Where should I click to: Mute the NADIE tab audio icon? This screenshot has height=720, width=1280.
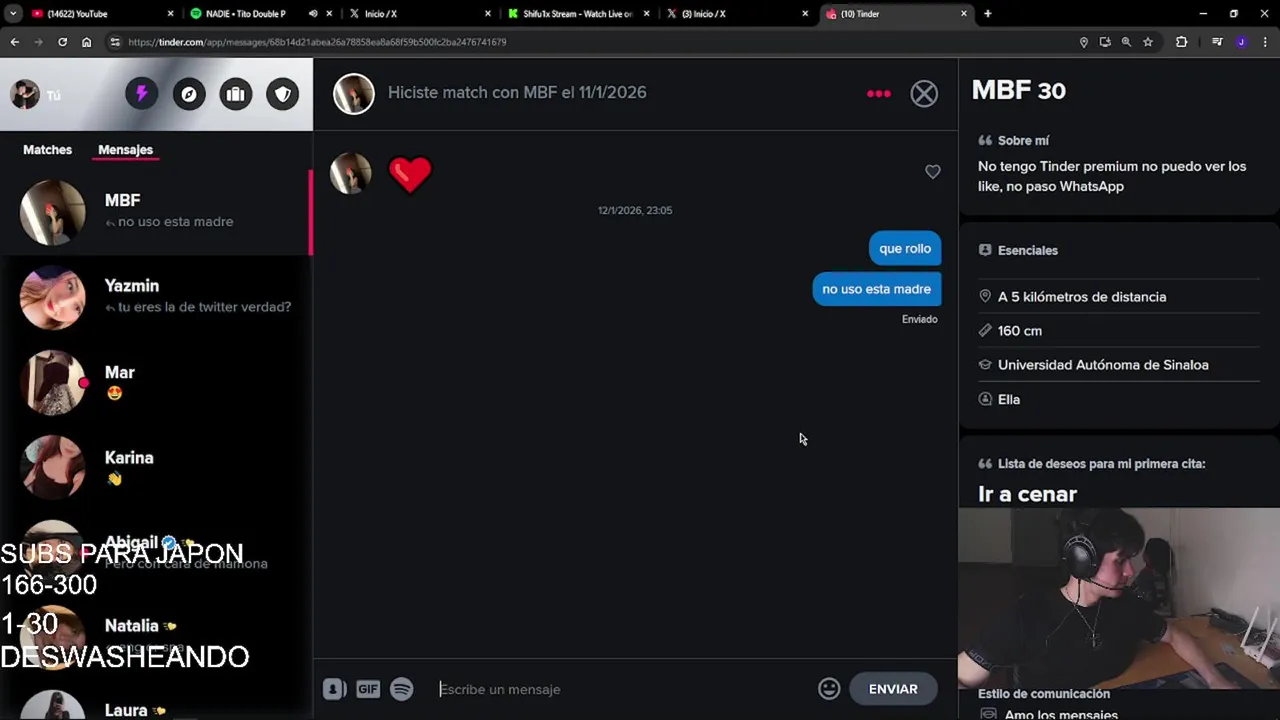pos(313,14)
